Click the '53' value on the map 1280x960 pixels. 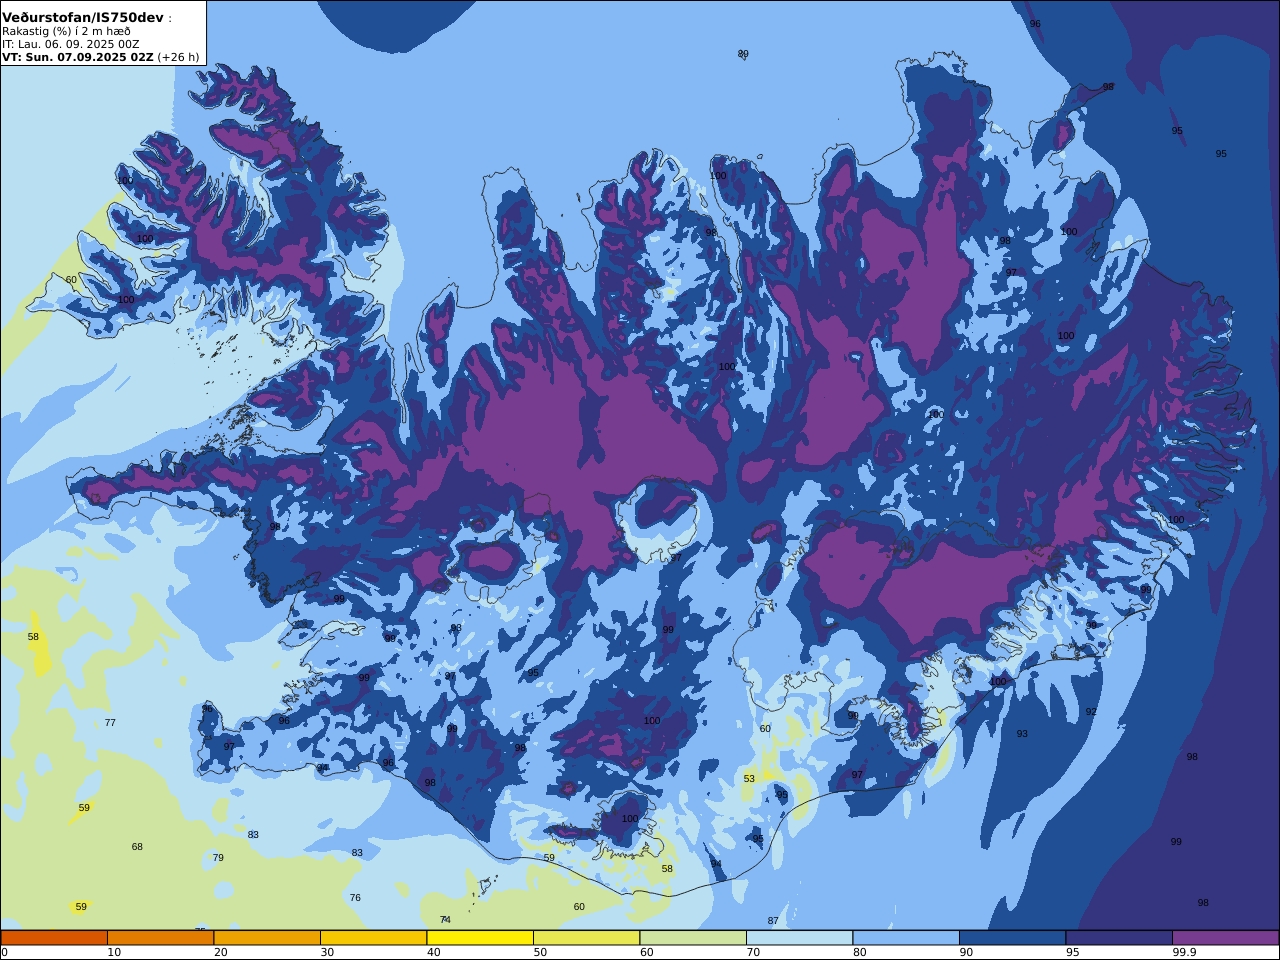[x=749, y=779]
